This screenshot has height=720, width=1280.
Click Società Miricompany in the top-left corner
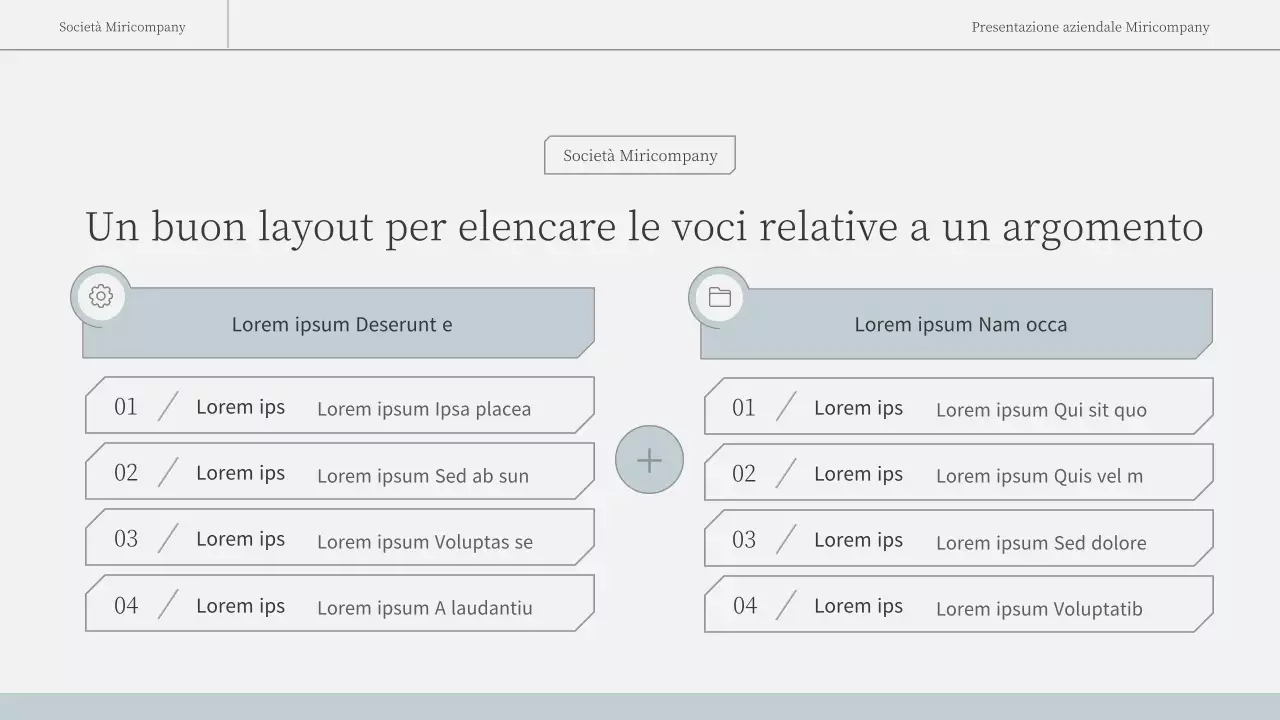click(121, 27)
